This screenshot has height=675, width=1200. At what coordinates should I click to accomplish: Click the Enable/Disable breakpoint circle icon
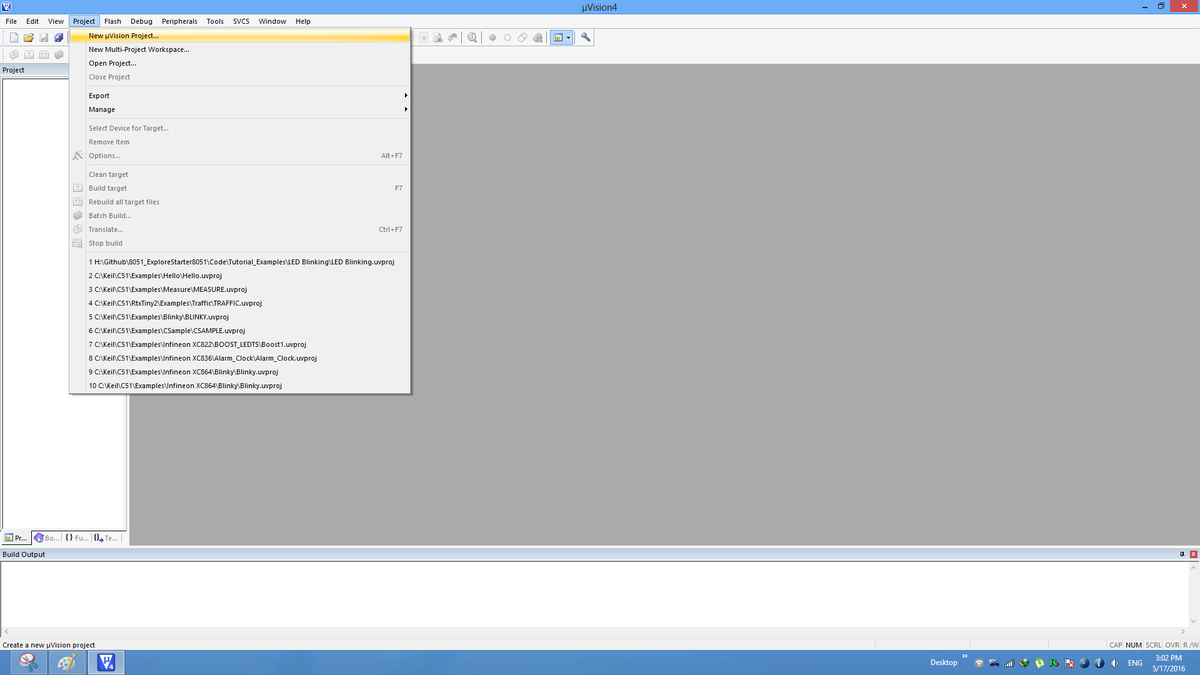[x=508, y=38]
